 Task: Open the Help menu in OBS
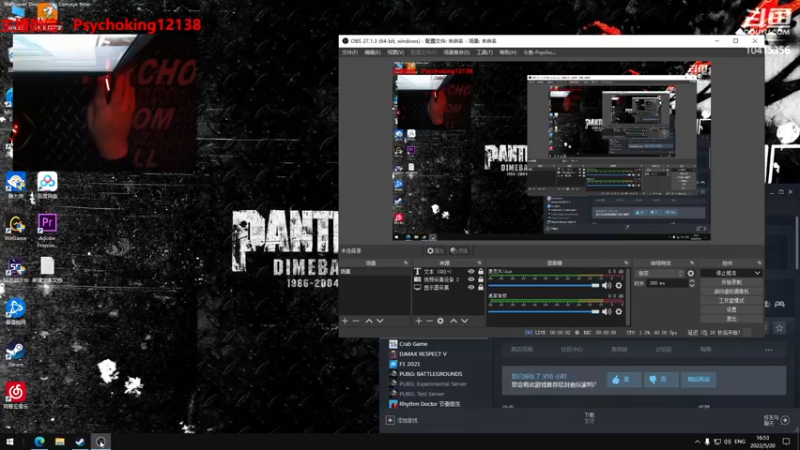[507, 53]
